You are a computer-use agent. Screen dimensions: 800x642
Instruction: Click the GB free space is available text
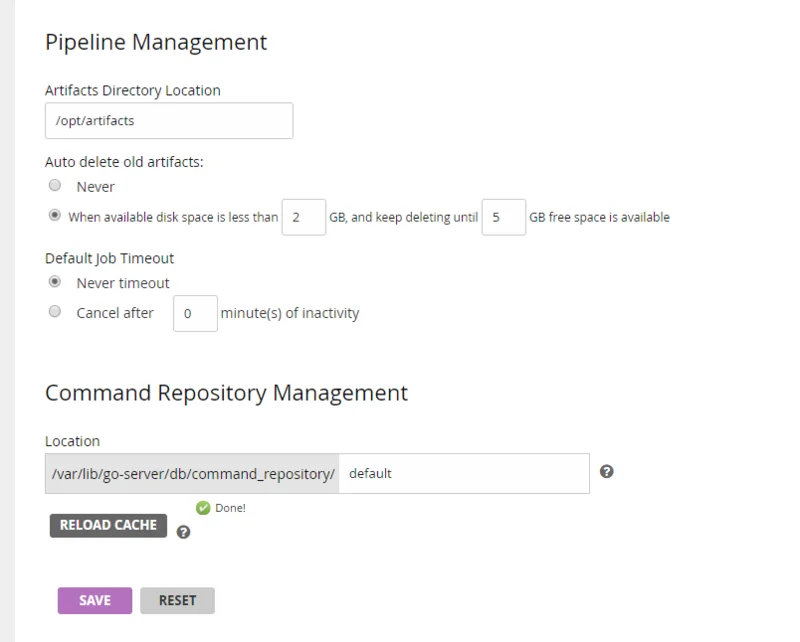pos(599,217)
